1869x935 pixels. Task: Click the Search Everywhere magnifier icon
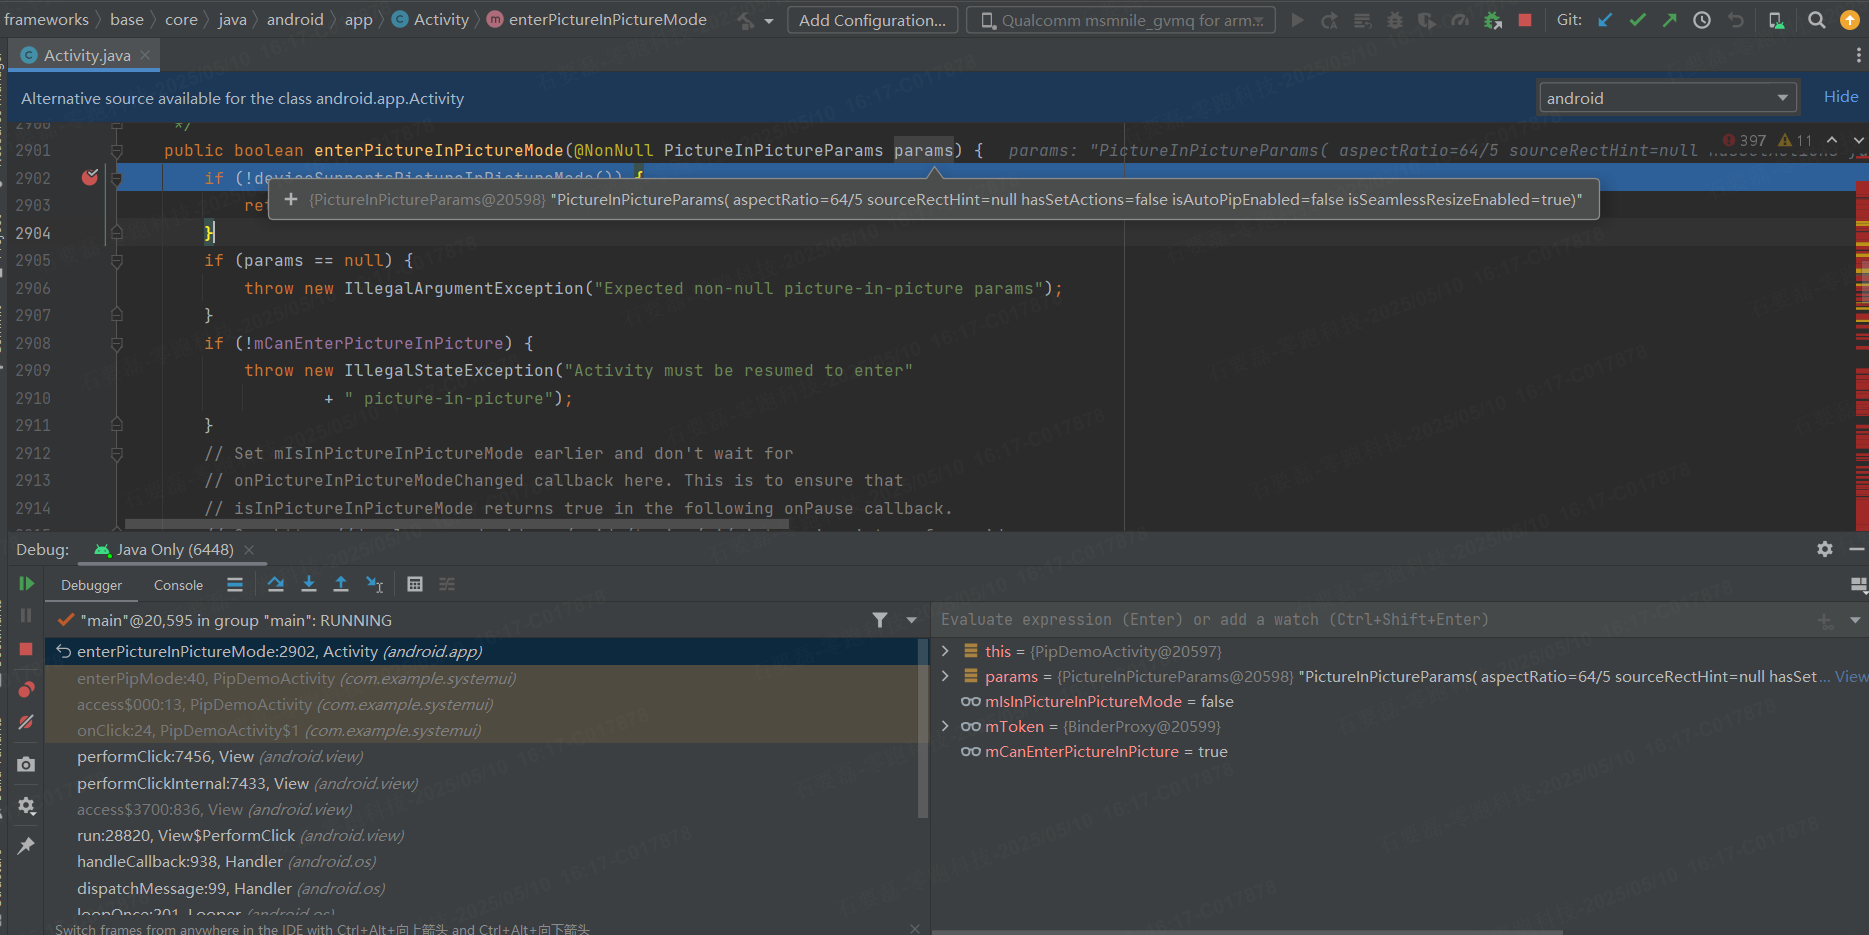(x=1817, y=20)
